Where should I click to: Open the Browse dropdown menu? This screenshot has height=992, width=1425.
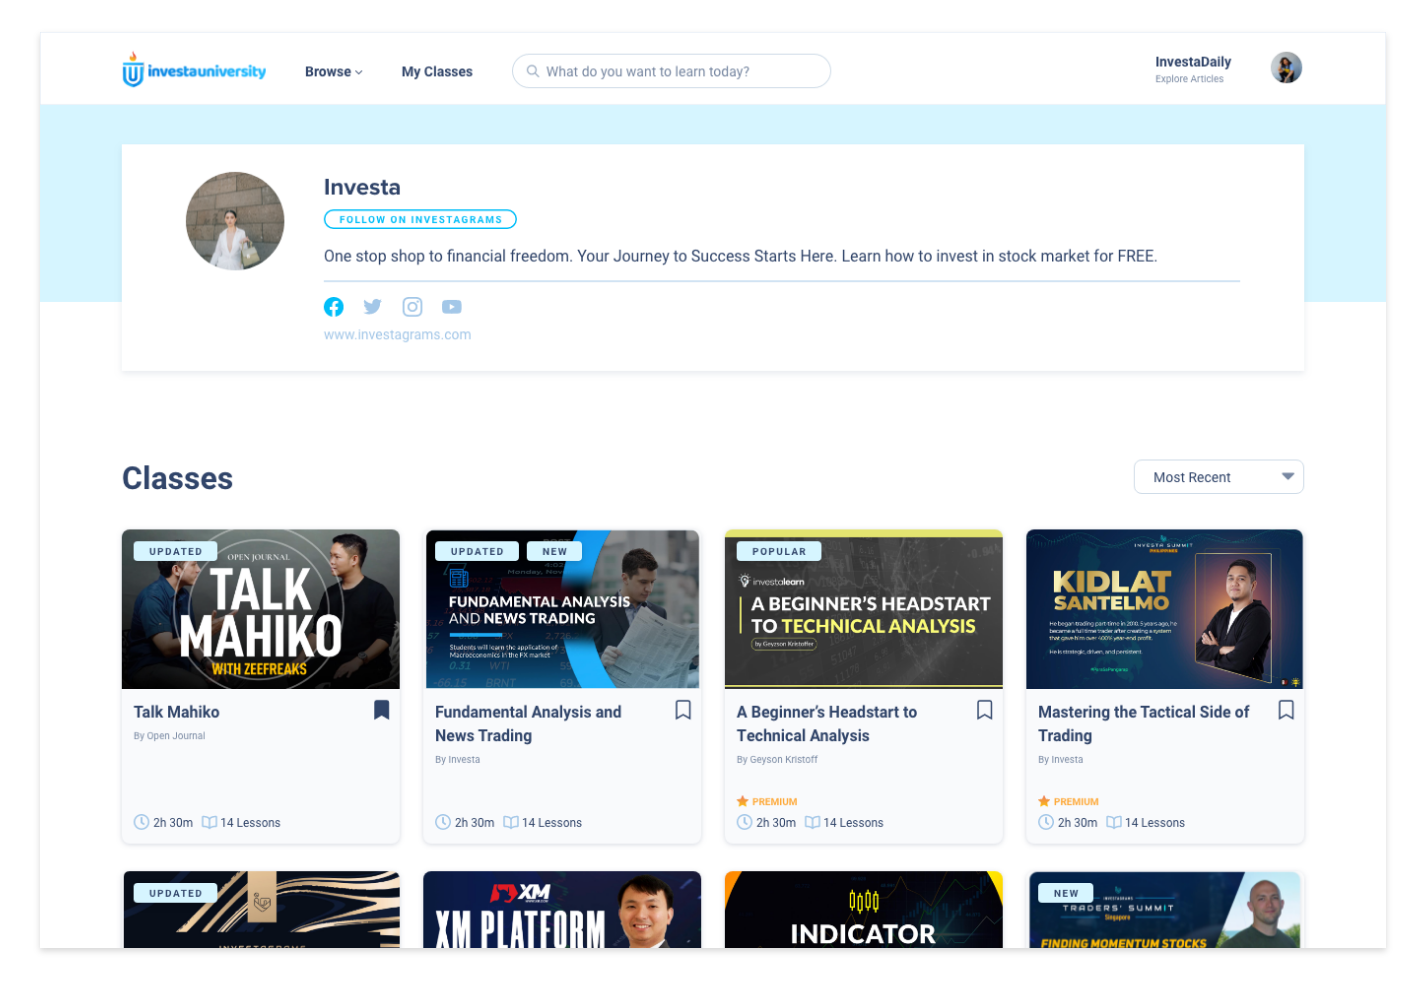(333, 72)
